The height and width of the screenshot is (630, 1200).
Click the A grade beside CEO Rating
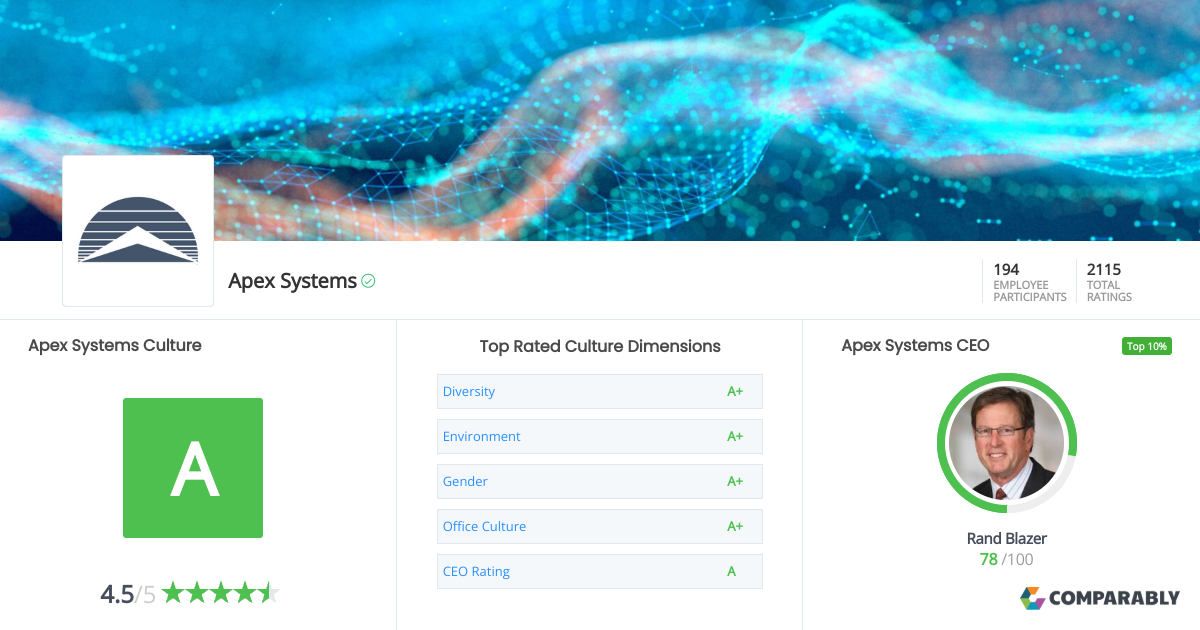tap(732, 571)
